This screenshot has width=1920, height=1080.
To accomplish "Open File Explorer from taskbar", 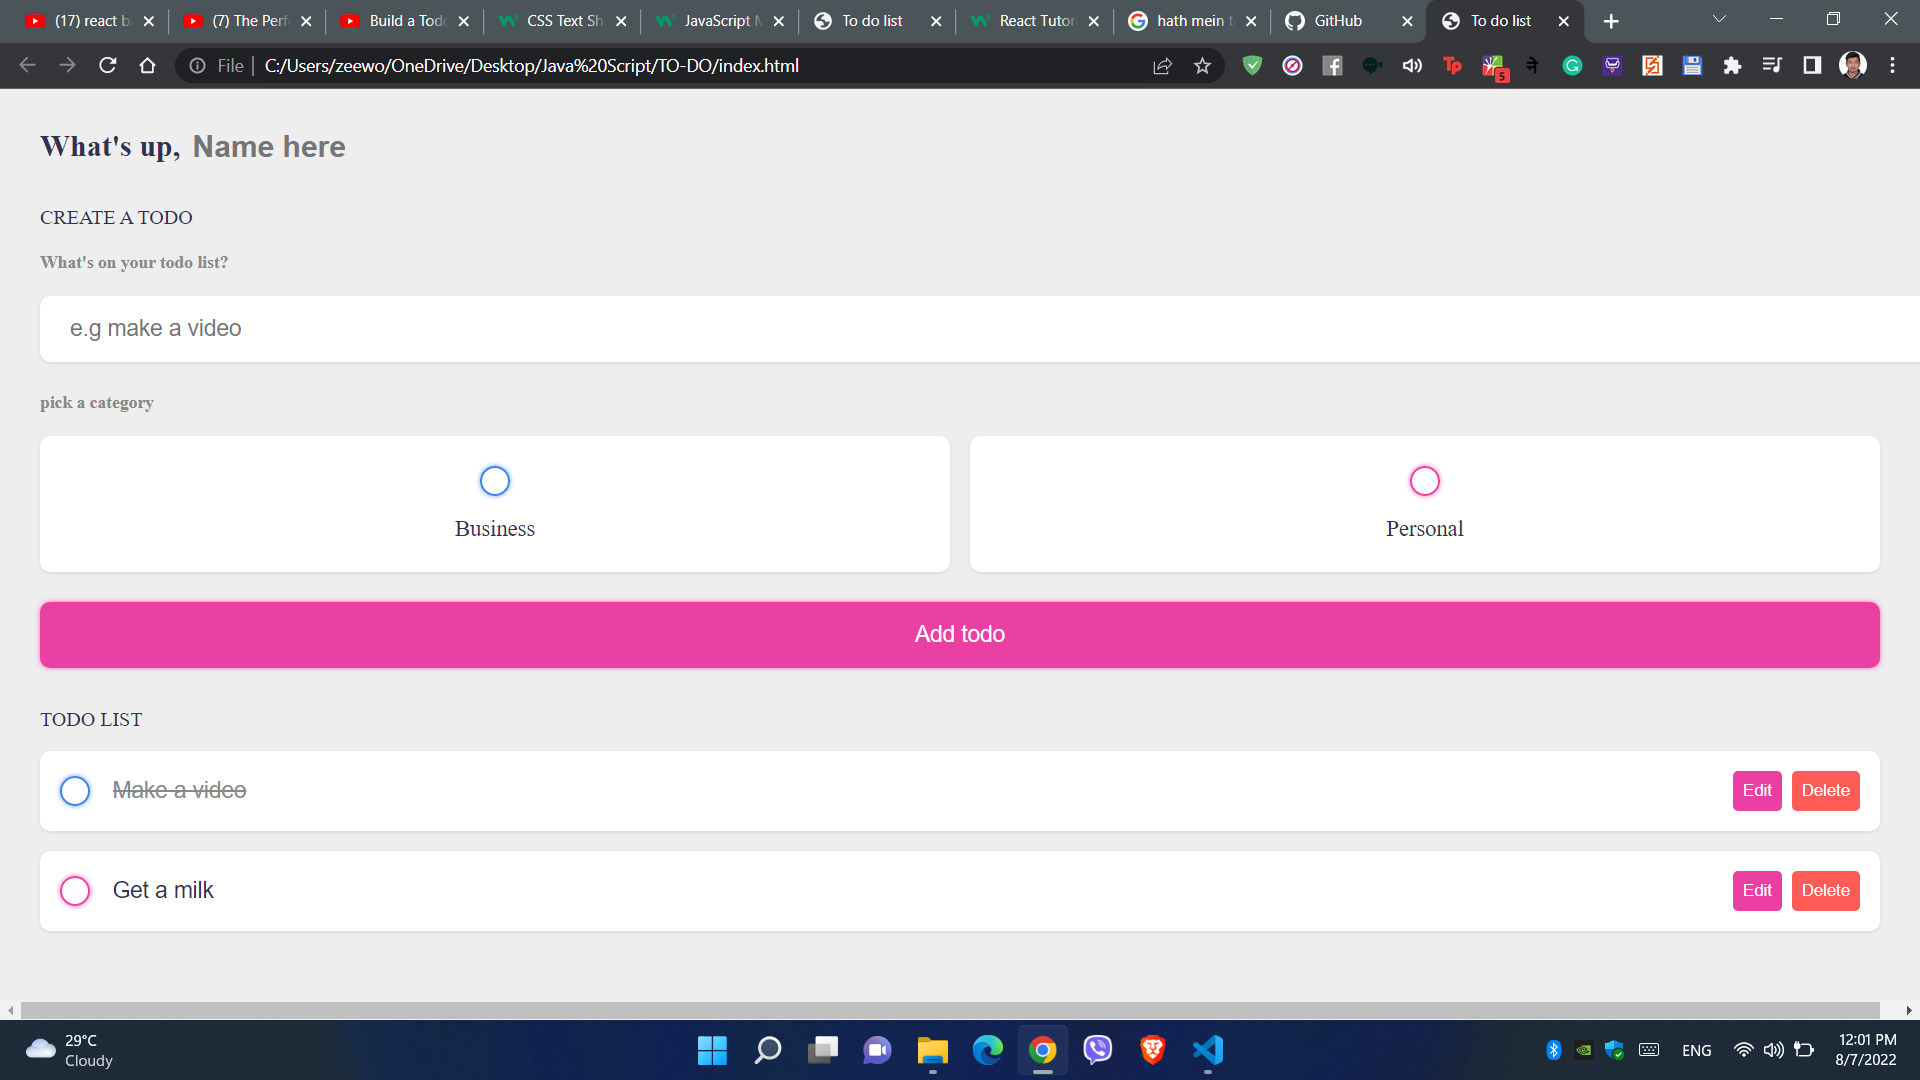I will pos(932,1050).
